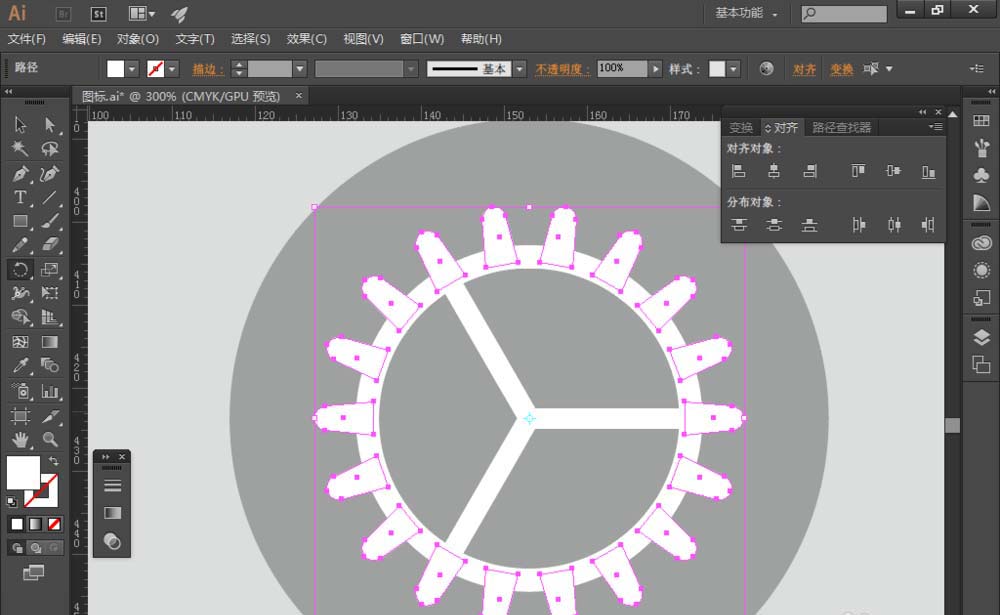This screenshot has height=615, width=1000.
Task: Open the 视图(V) menu
Action: tap(364, 39)
